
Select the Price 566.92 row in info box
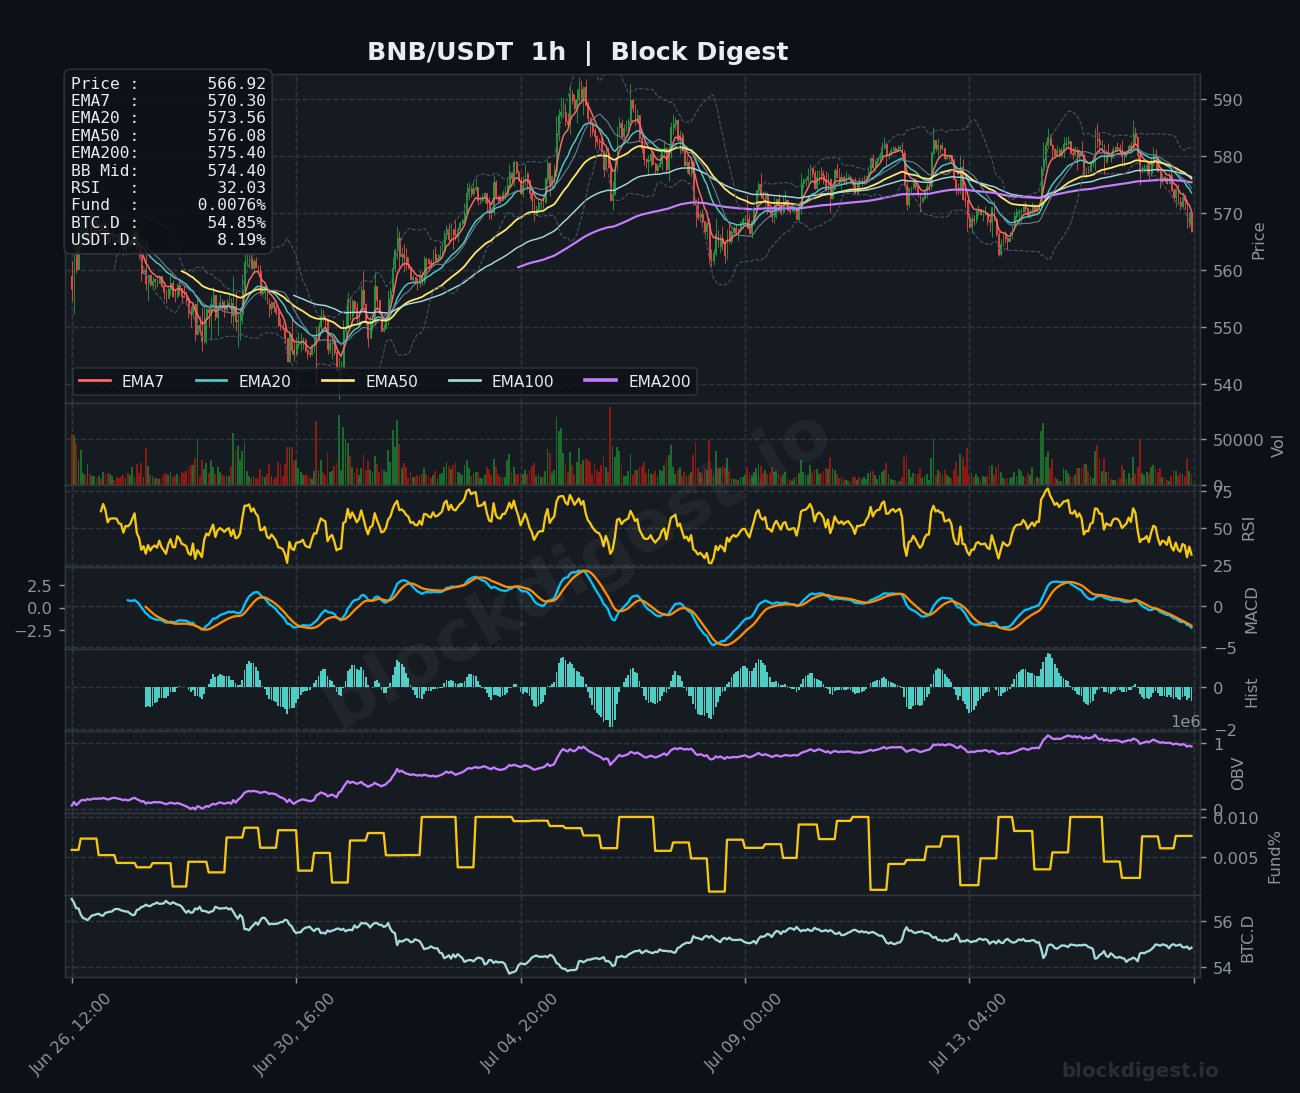click(168, 84)
